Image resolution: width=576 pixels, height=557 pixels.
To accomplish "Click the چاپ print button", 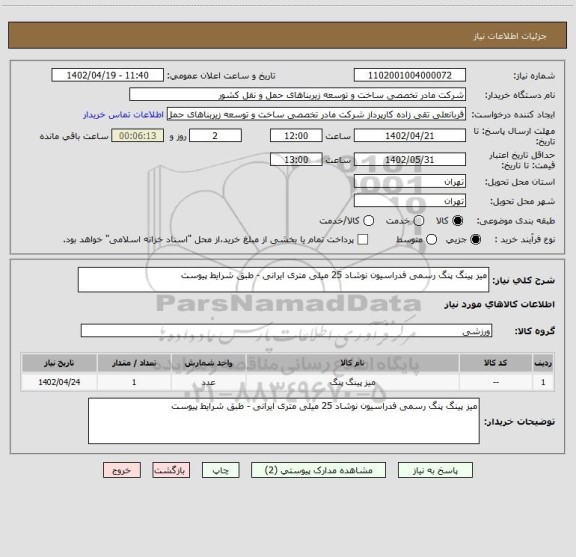I will pos(221,470).
